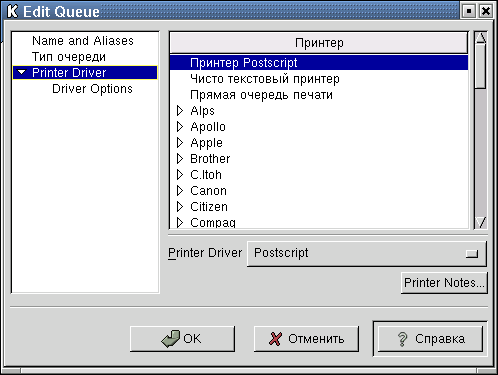Select Name and Aliases section
498x375 pixels.
[x=83, y=41]
